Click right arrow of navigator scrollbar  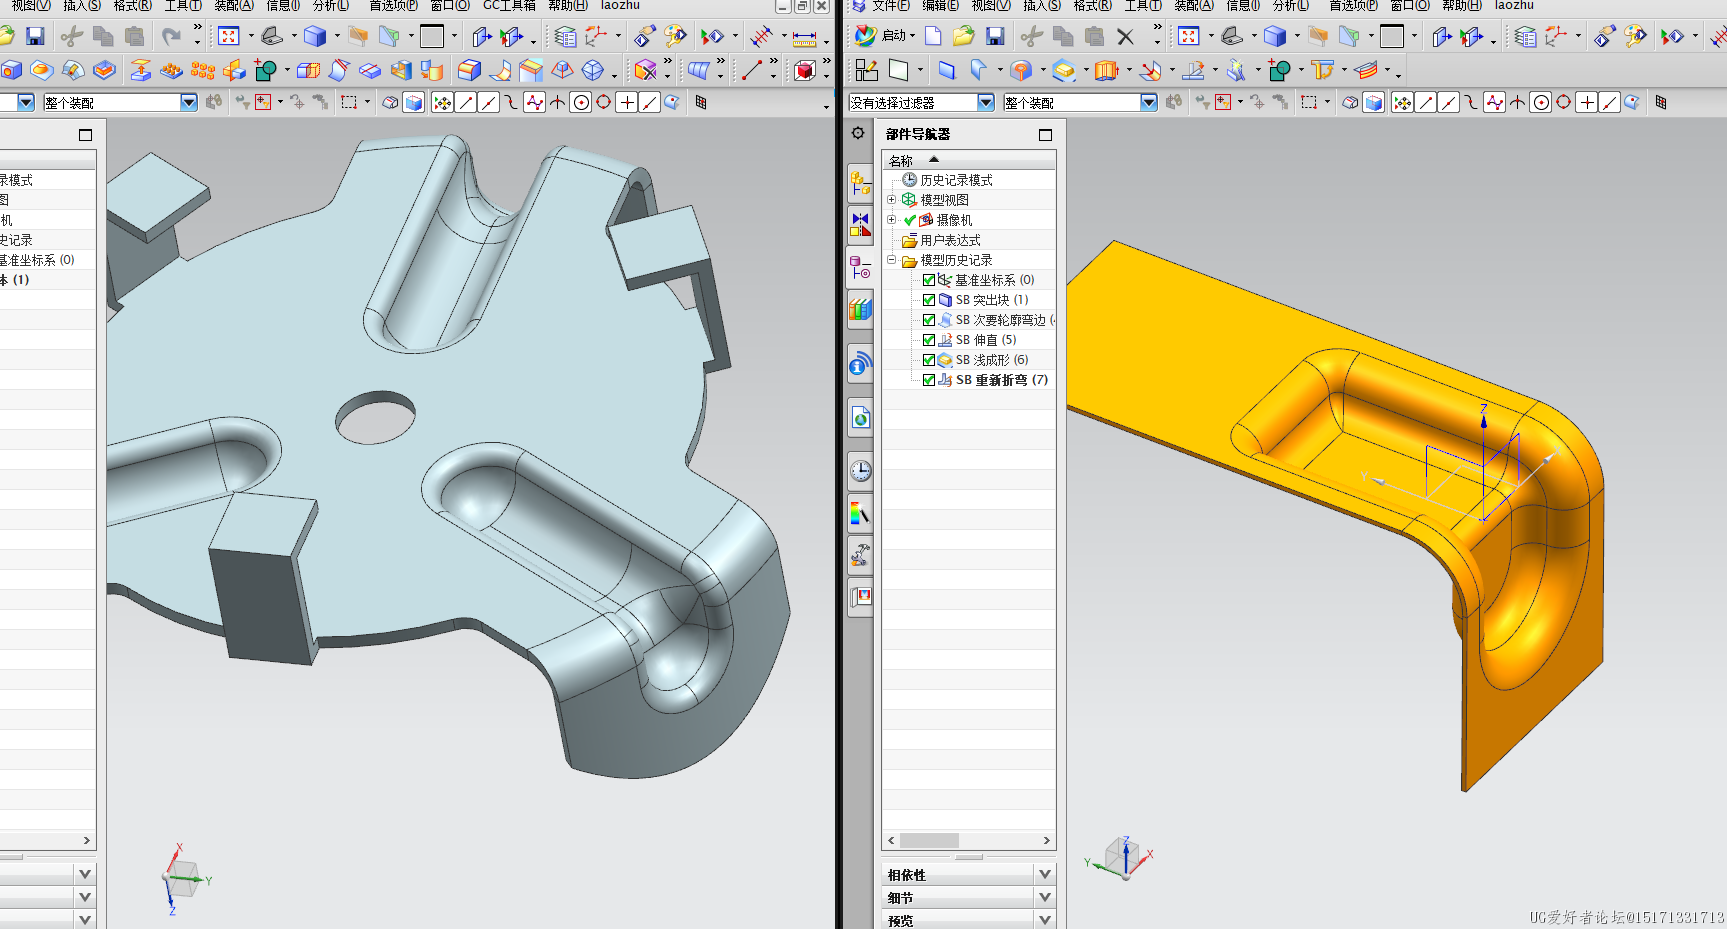click(1047, 841)
